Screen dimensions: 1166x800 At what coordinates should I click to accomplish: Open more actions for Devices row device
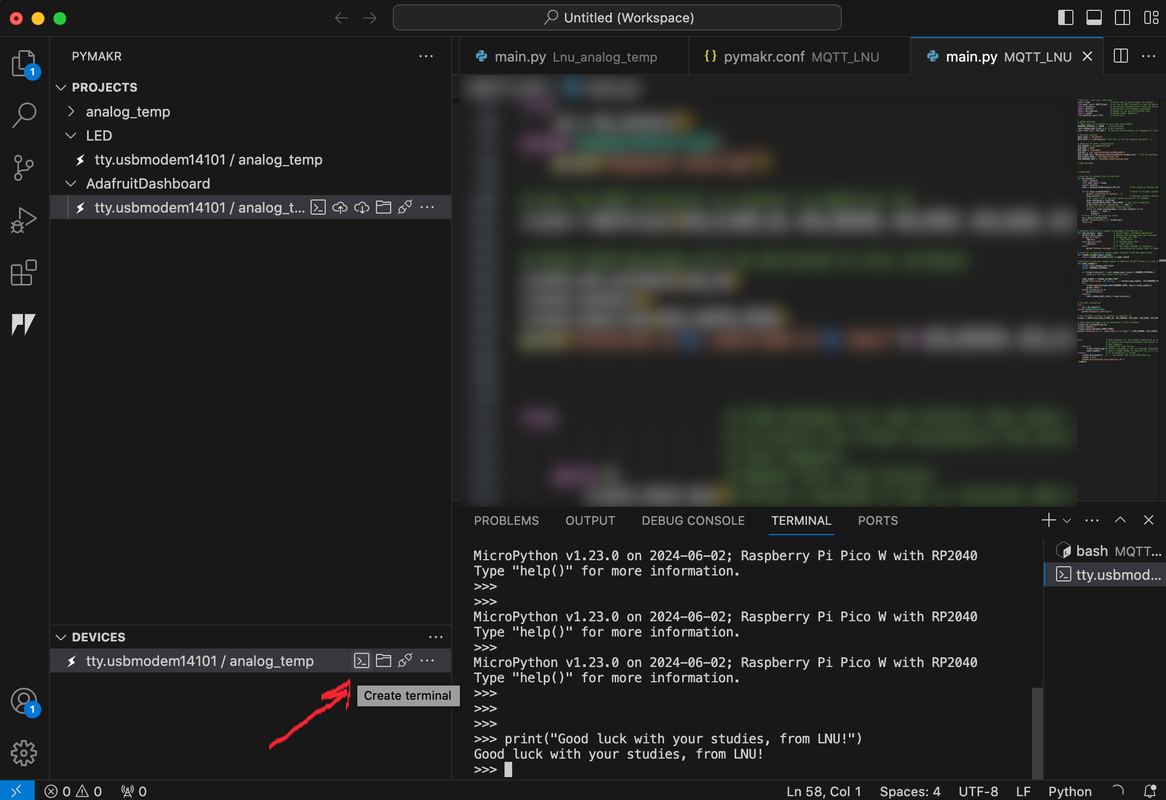pos(427,660)
